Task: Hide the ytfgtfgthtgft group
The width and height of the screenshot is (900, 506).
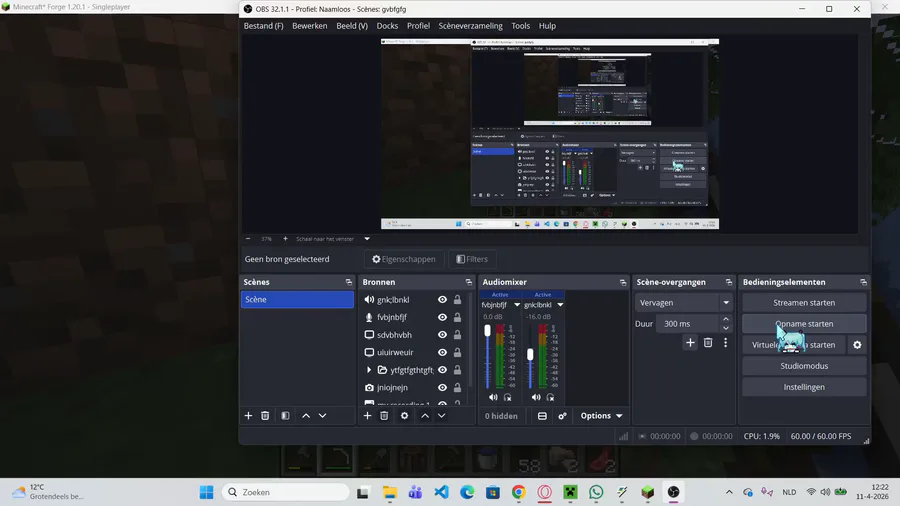Action: click(442, 370)
